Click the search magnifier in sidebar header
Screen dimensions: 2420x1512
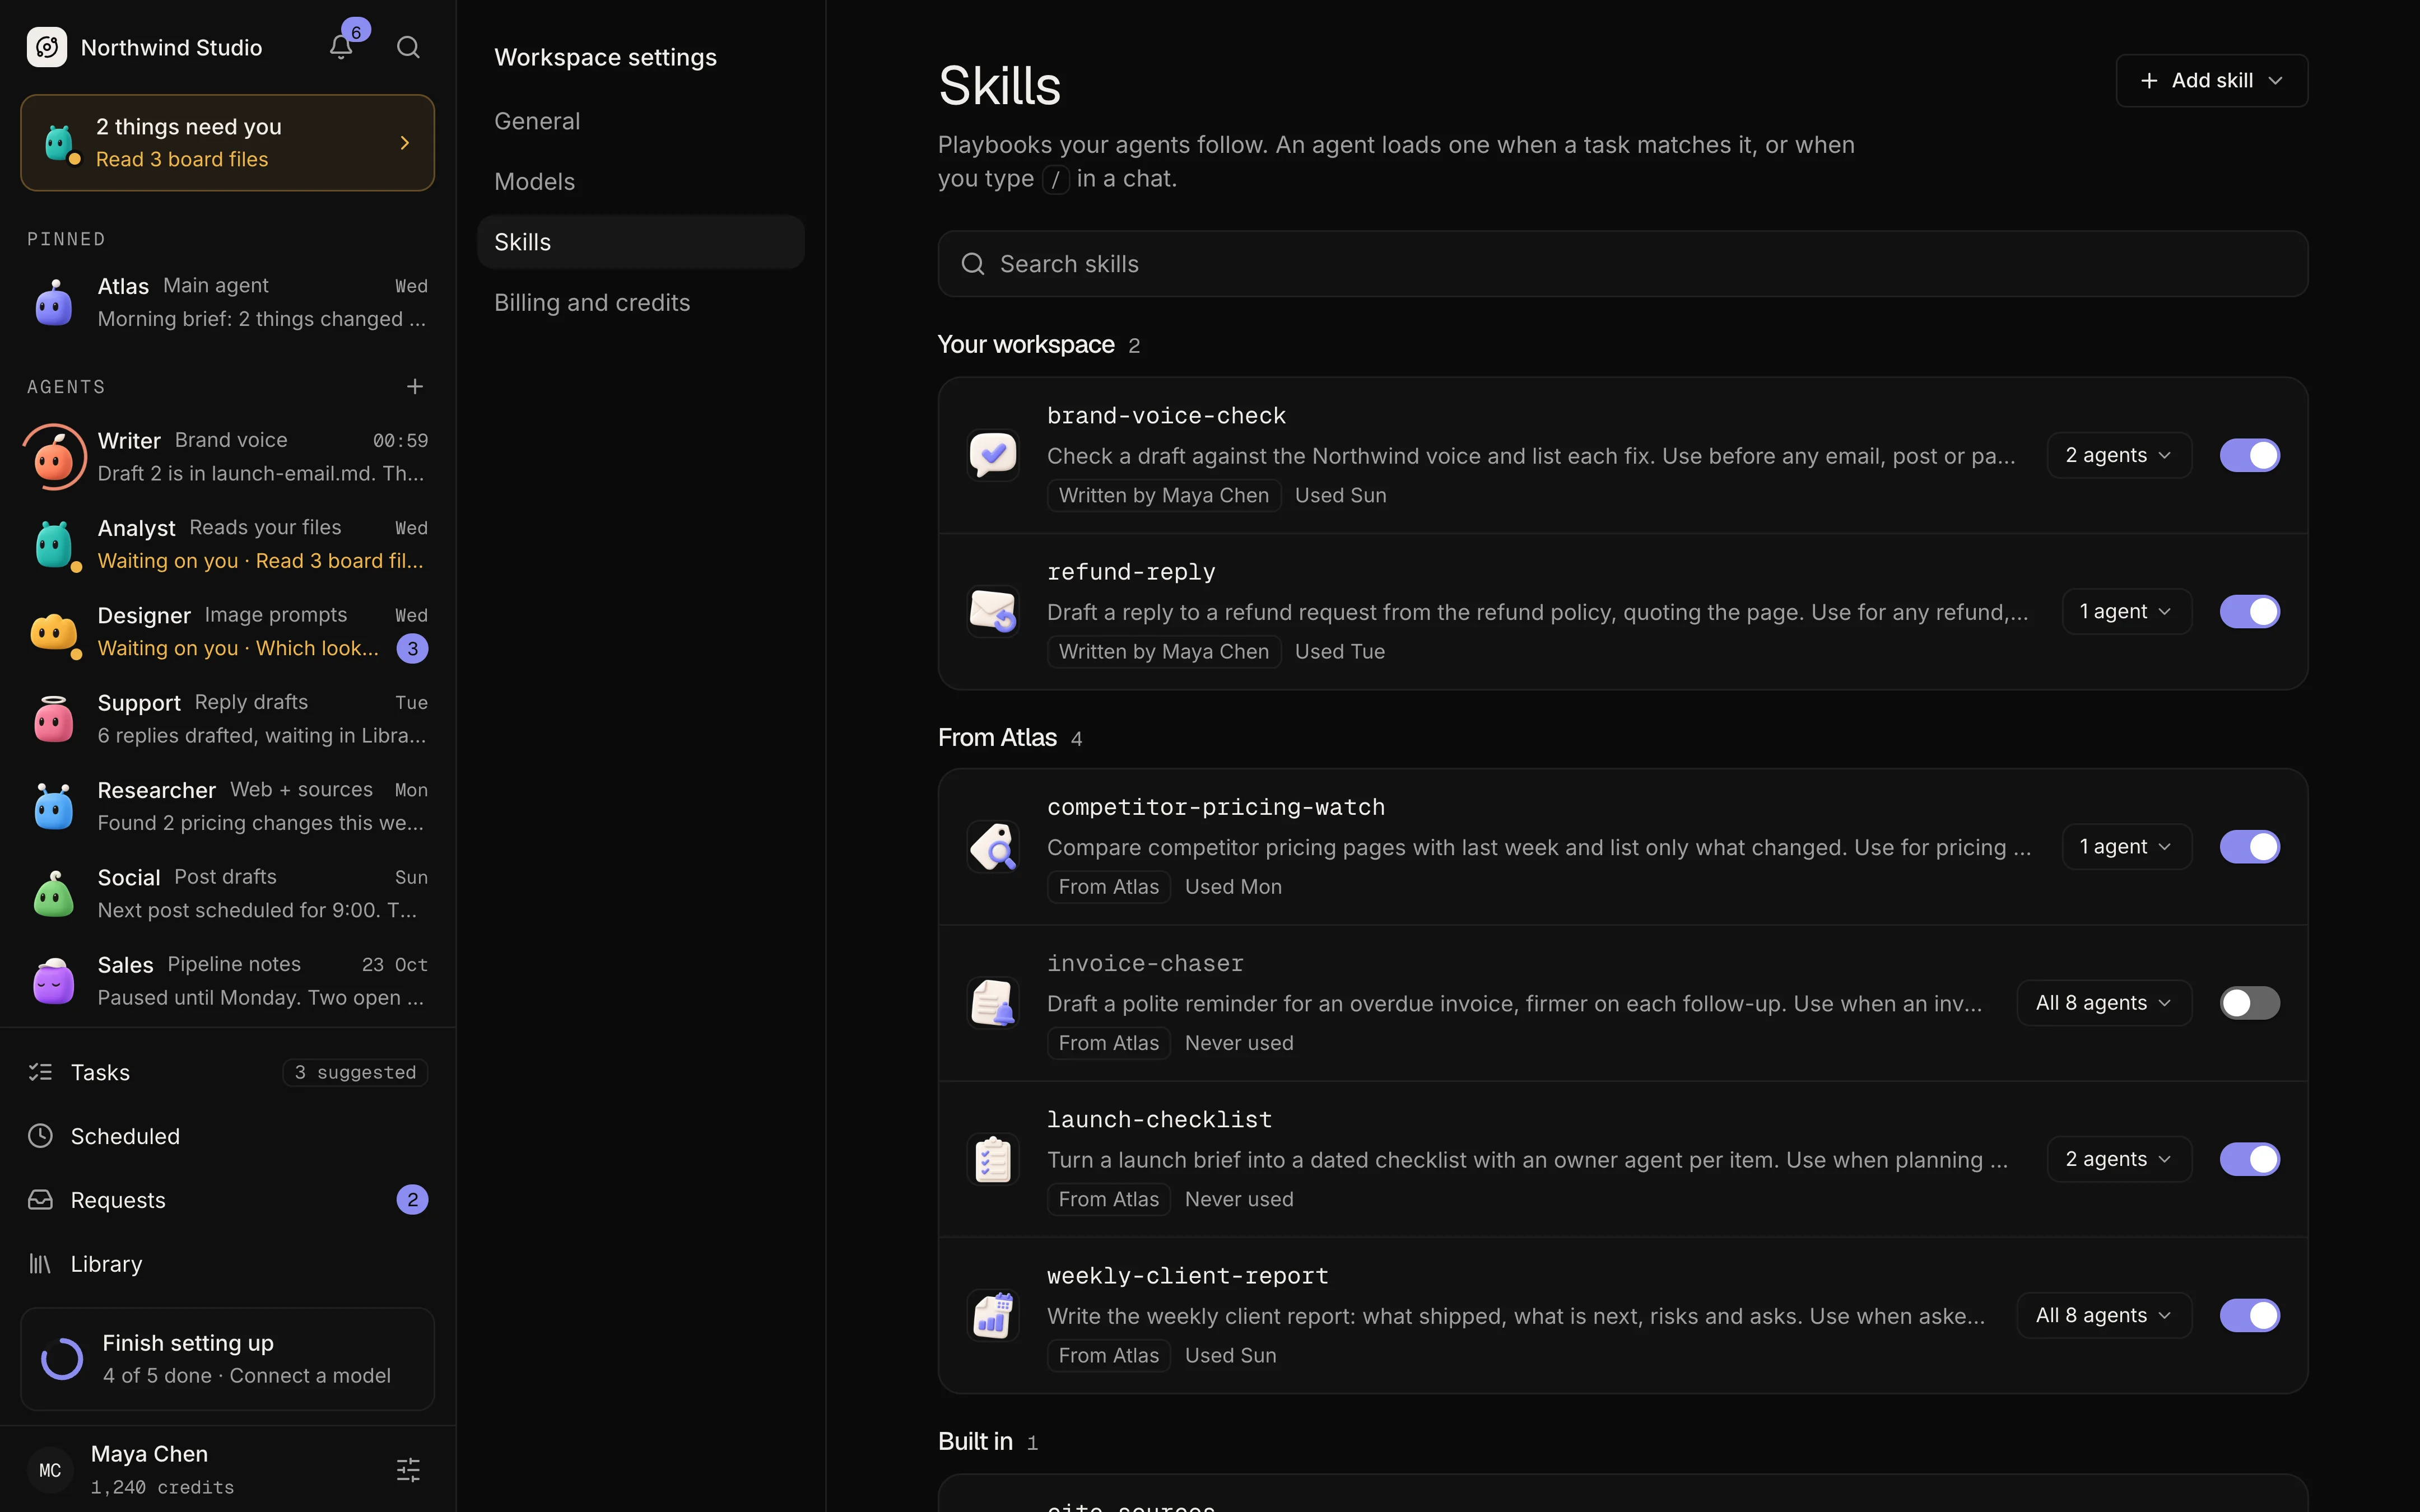[x=408, y=47]
